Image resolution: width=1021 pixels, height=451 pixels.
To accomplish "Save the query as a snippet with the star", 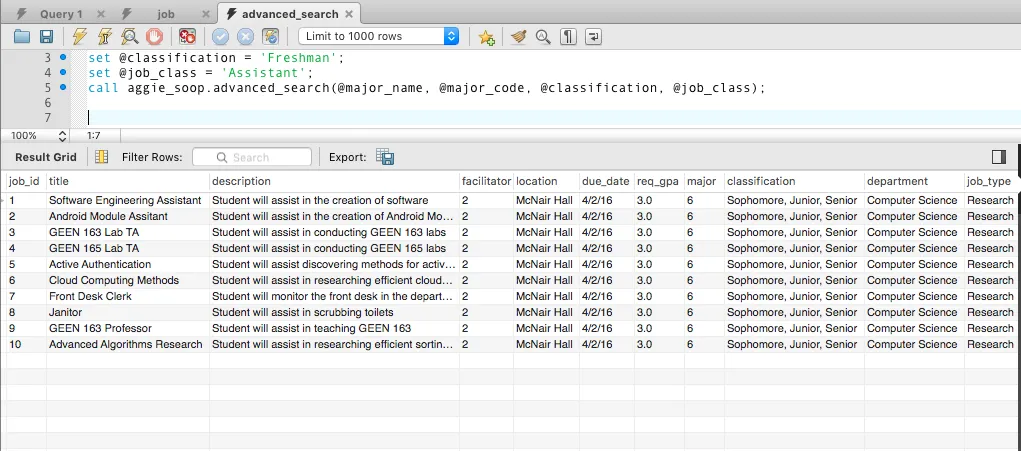I will (486, 37).
